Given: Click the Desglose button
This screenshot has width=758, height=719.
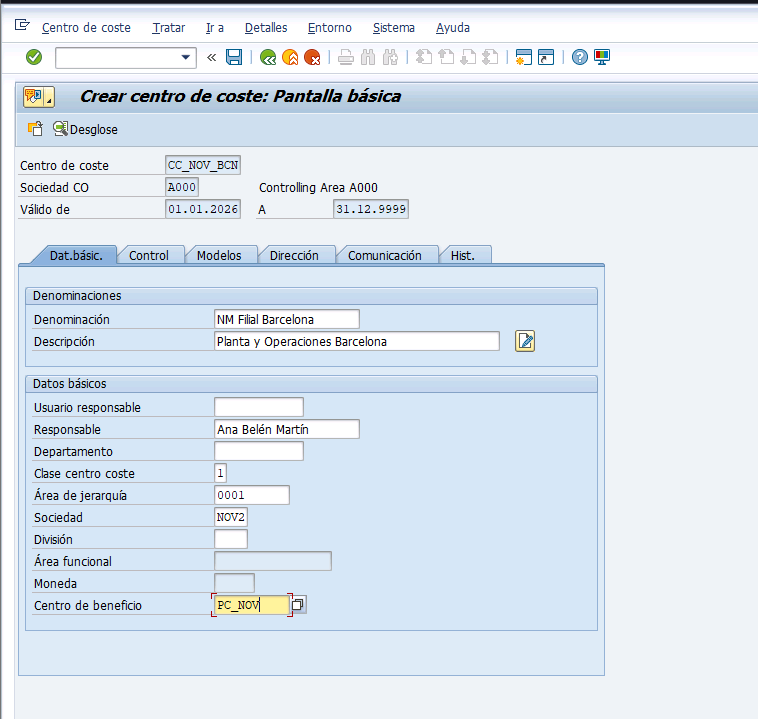Looking at the screenshot, I should point(86,129).
